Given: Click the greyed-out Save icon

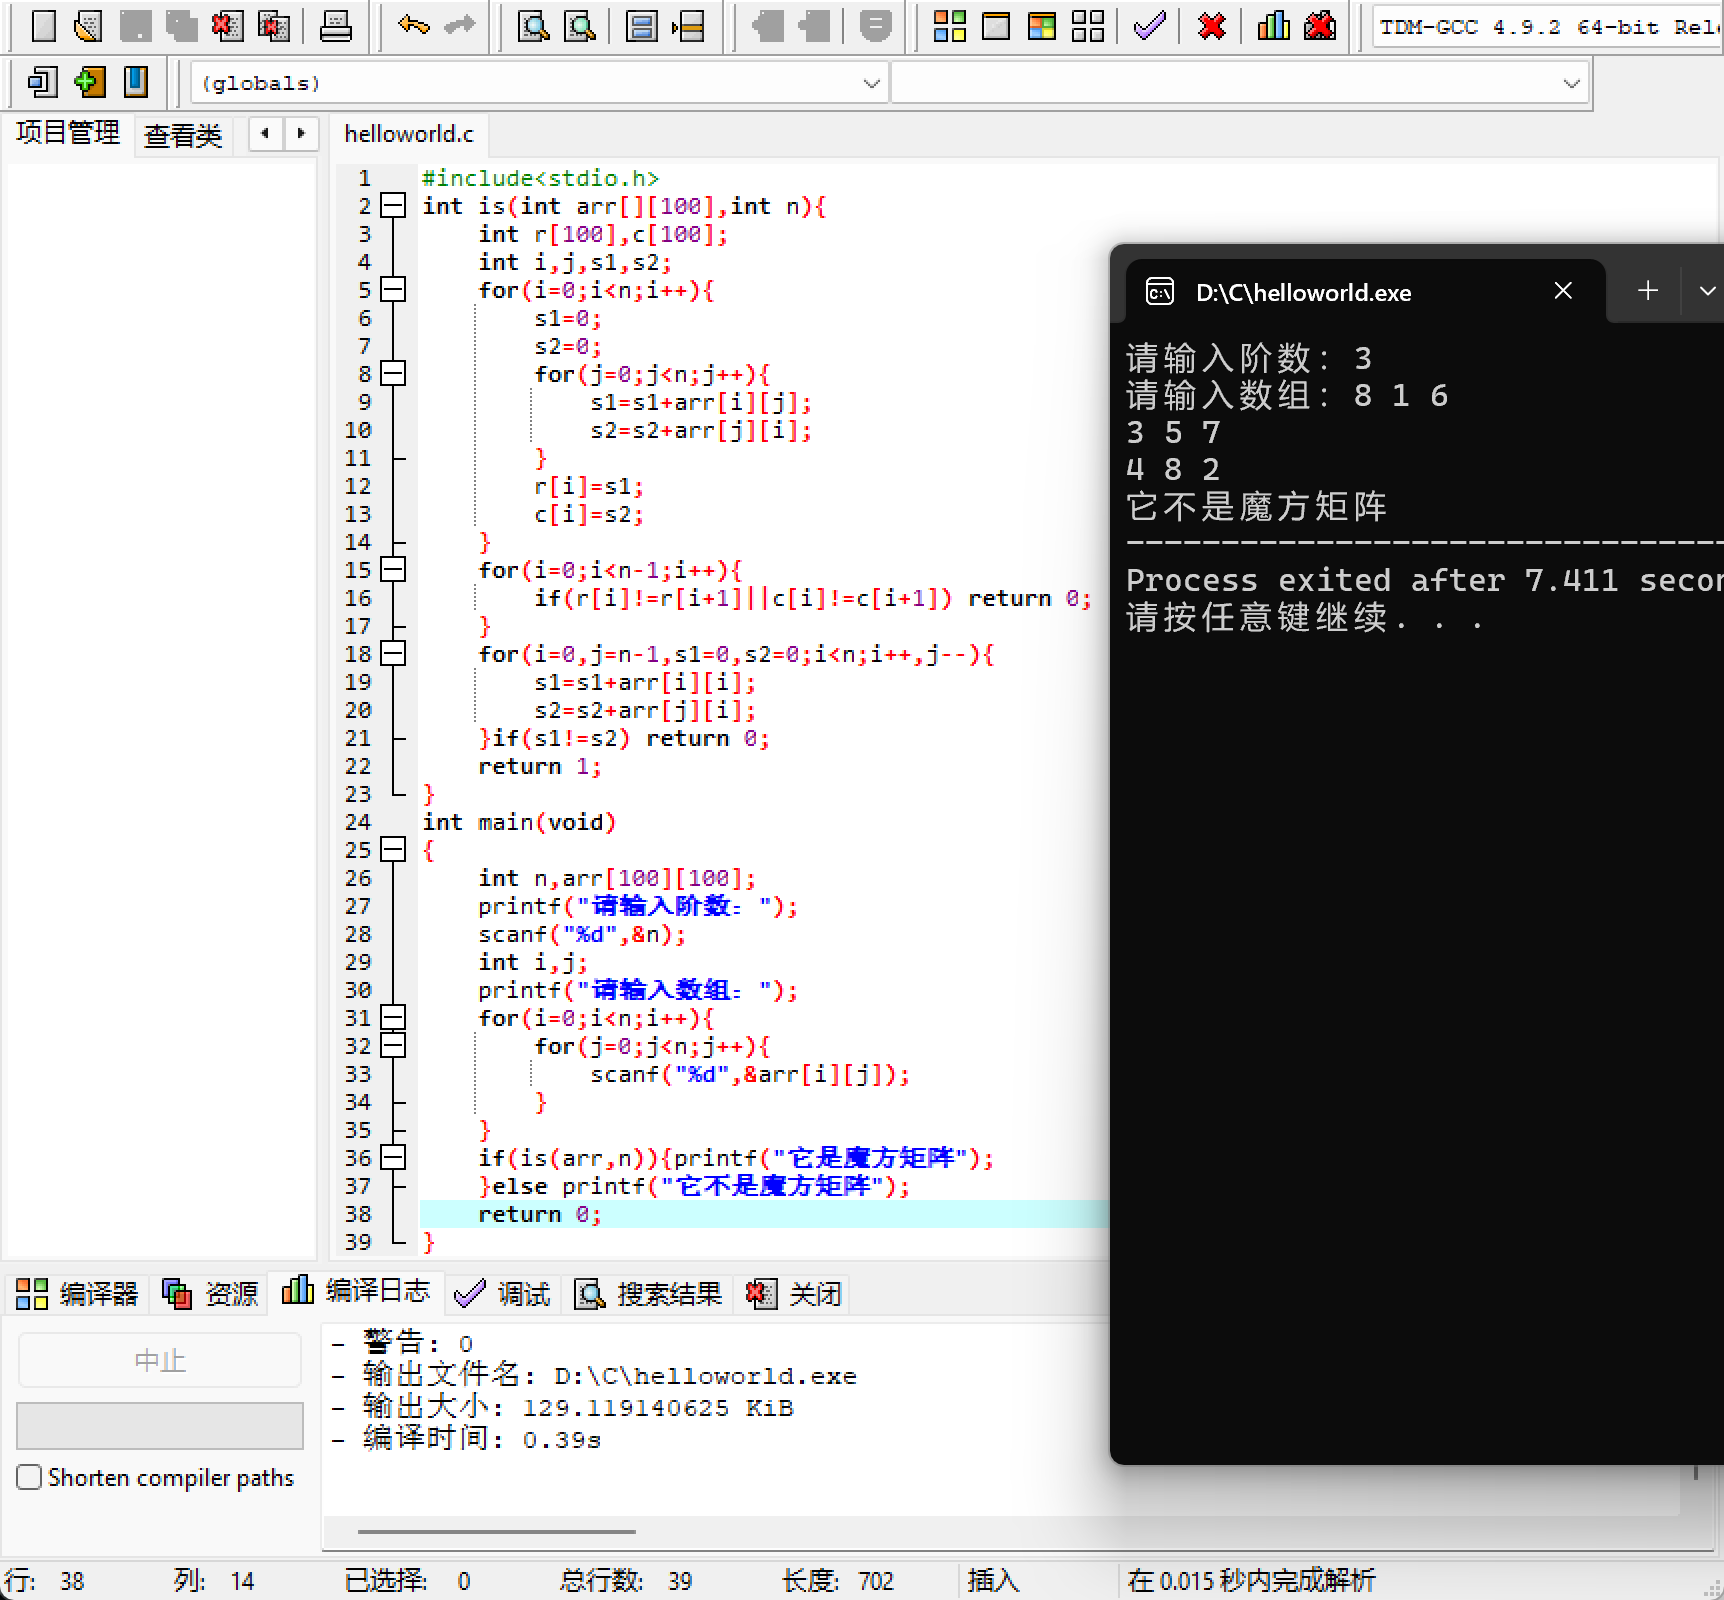Looking at the screenshot, I should click(135, 25).
